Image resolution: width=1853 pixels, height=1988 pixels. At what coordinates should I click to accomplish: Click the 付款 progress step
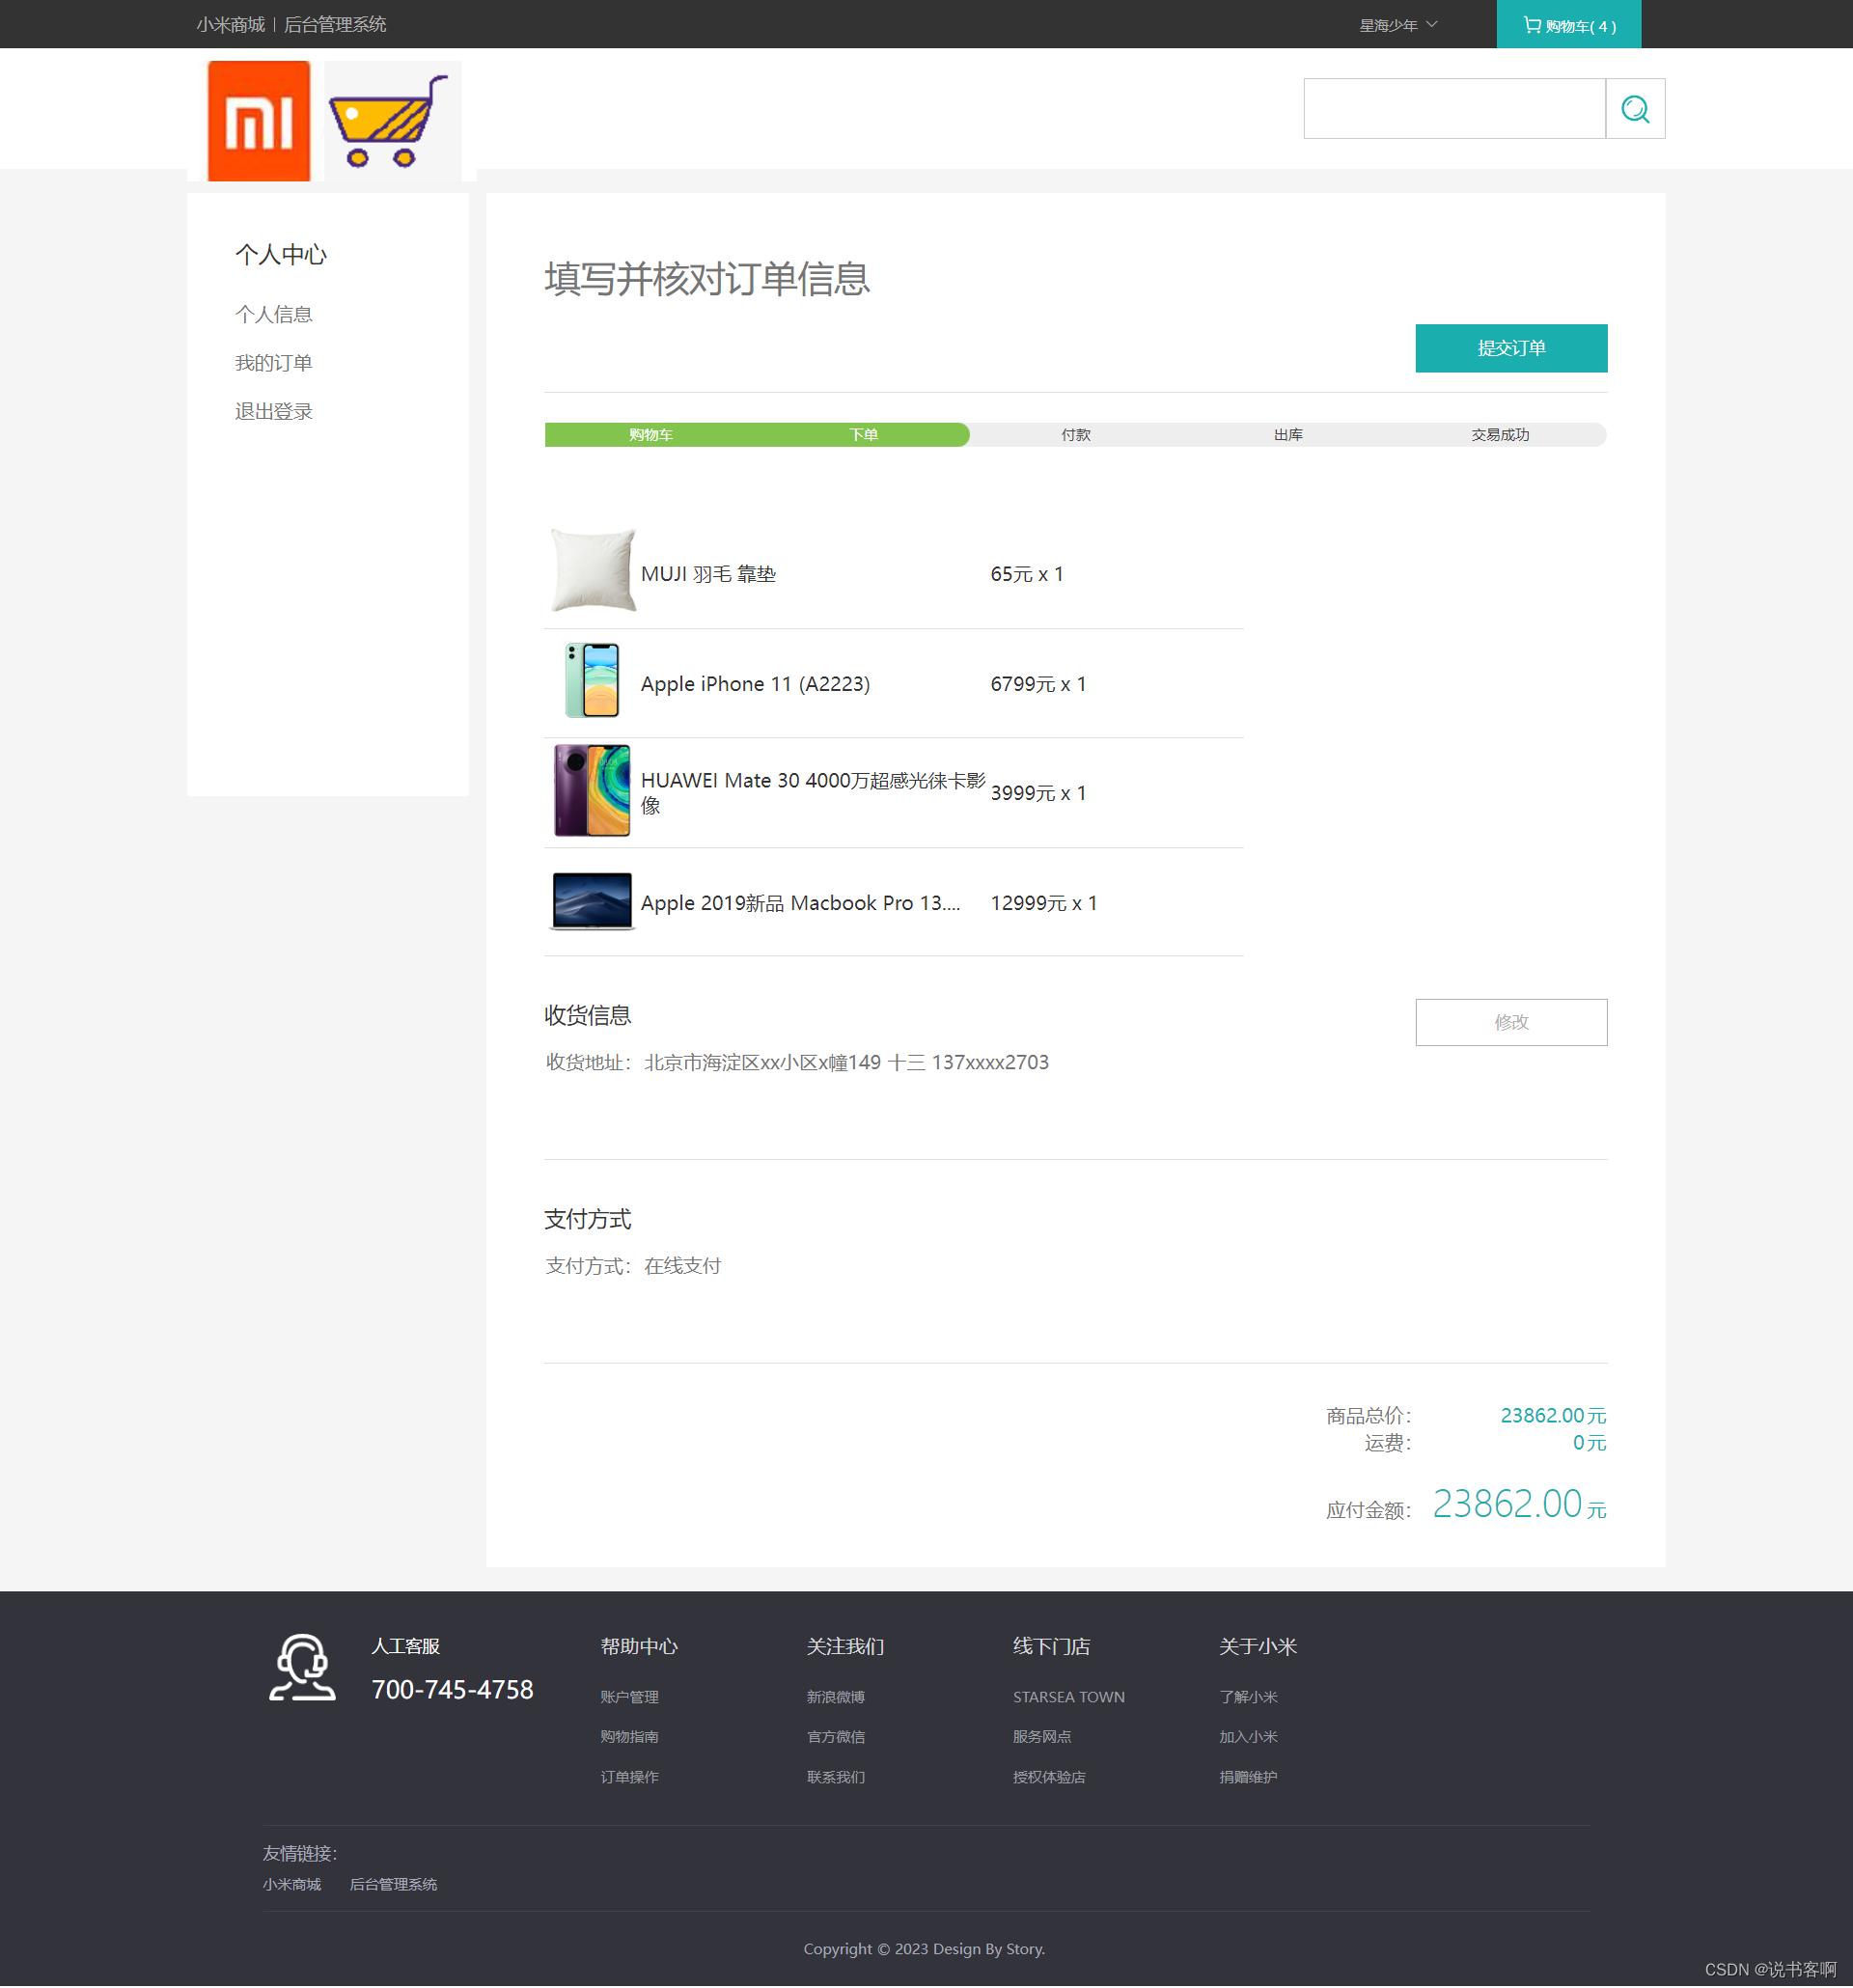1075,435
